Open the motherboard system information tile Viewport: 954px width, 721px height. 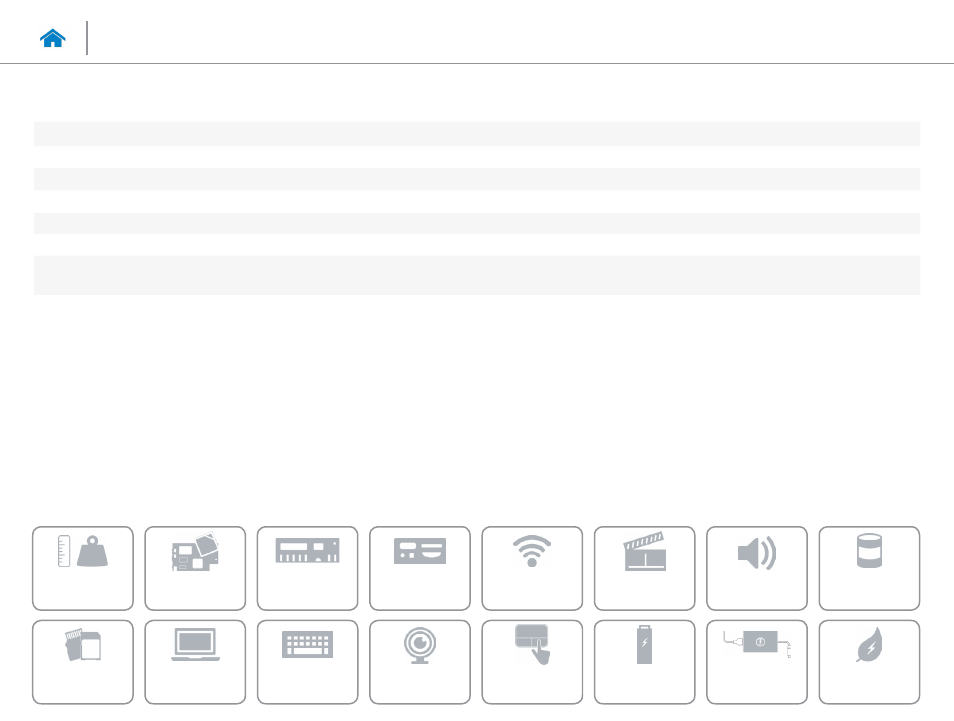click(x=195, y=568)
